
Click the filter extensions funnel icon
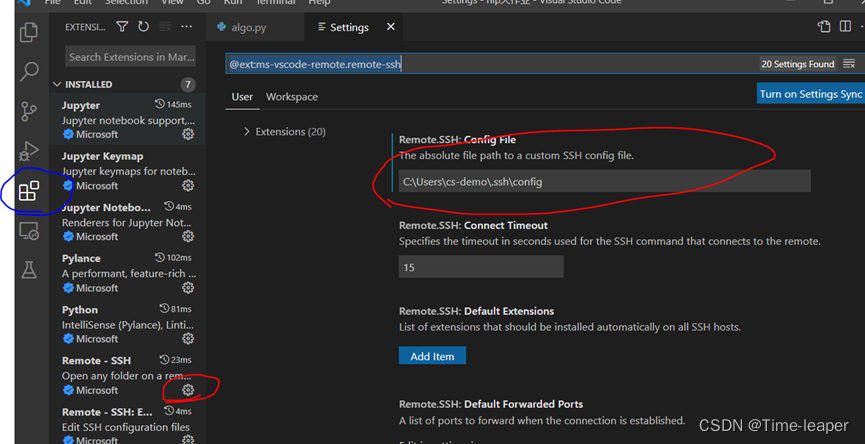coord(122,27)
